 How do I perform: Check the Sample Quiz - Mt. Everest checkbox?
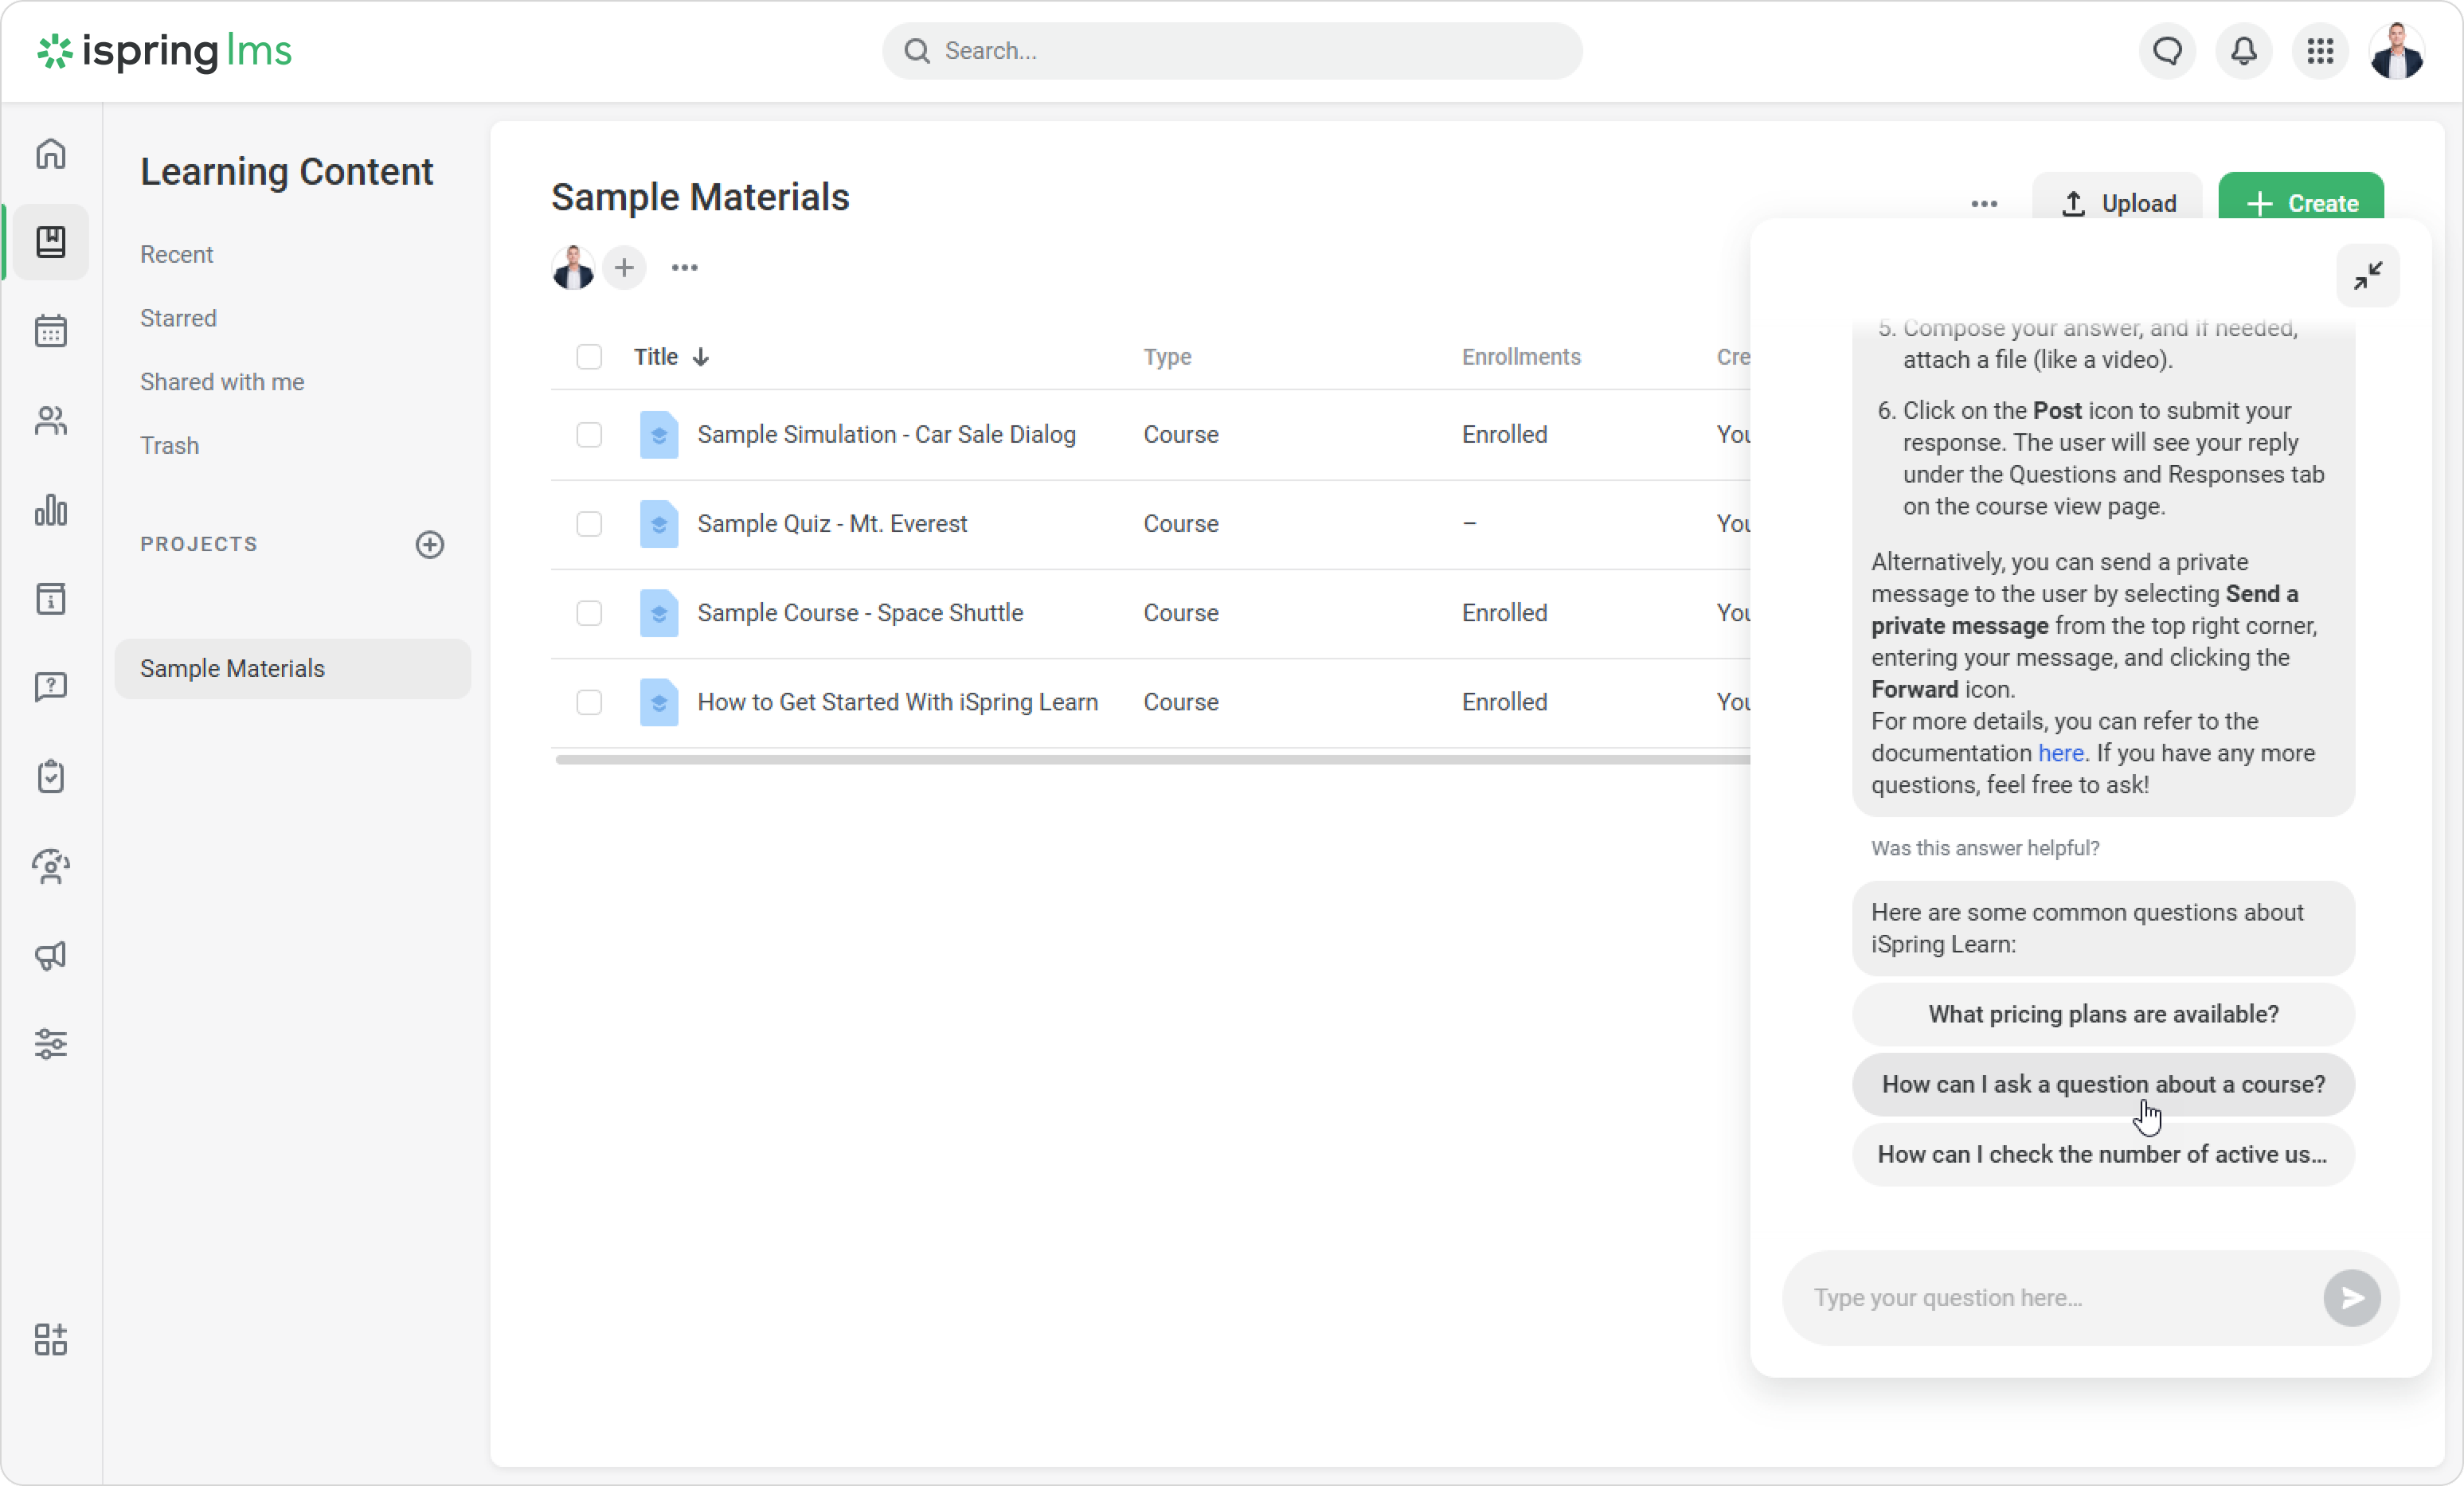tap(589, 524)
